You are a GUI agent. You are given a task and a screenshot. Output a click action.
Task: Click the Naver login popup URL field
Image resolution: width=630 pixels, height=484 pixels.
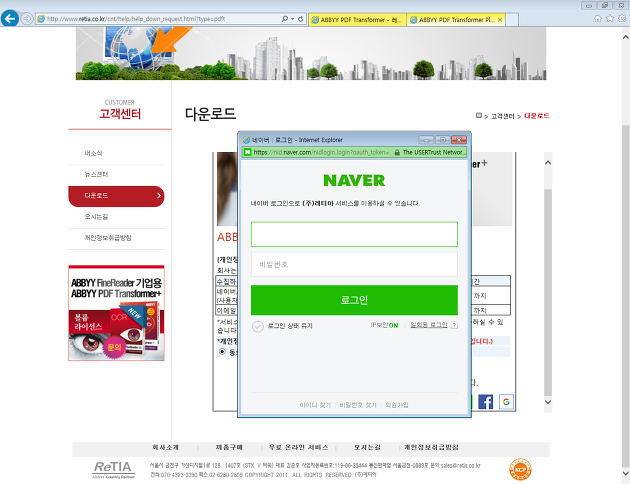pos(321,152)
